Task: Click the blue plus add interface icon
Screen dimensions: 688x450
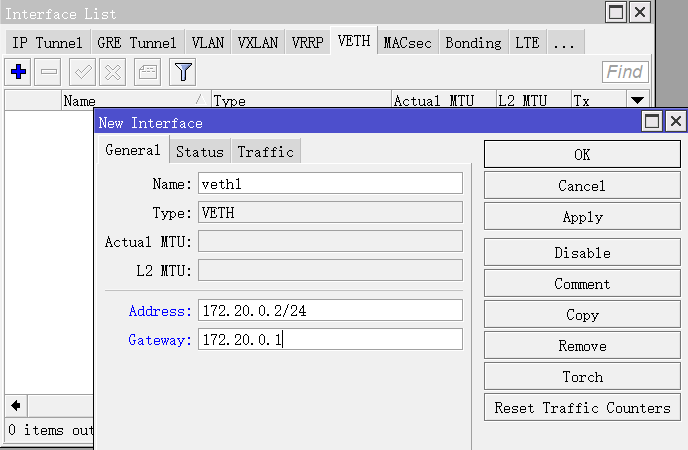Action: click(x=18, y=72)
